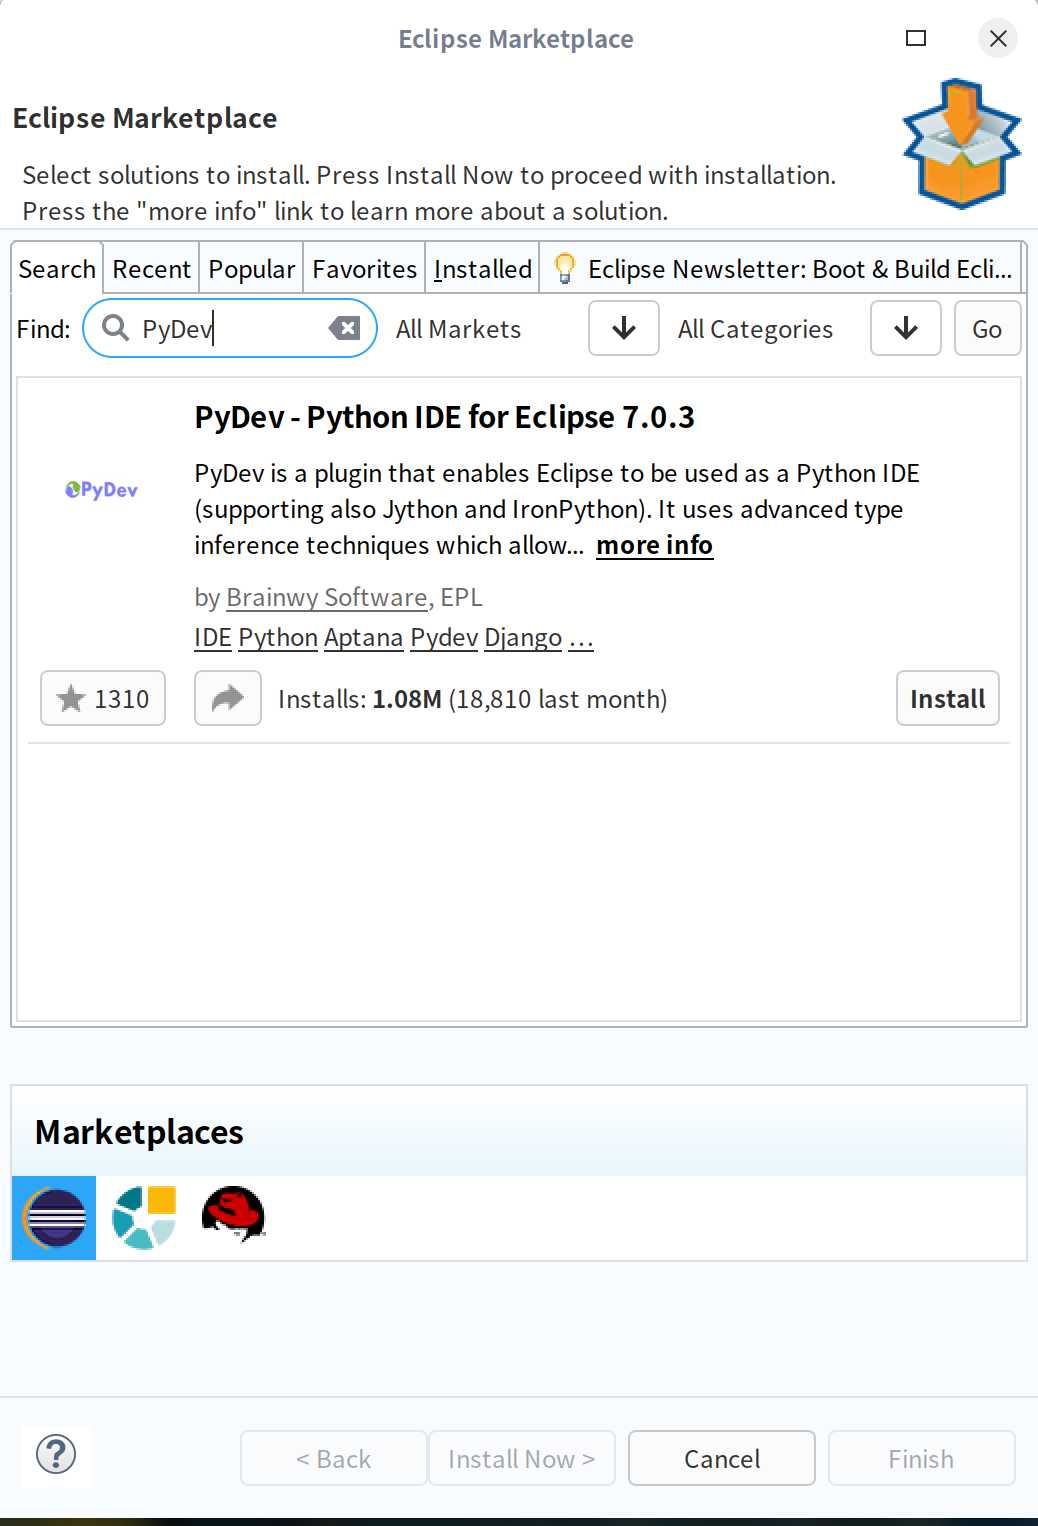Image resolution: width=1038 pixels, height=1526 pixels.
Task: Click the Python tag link
Action: click(x=278, y=638)
